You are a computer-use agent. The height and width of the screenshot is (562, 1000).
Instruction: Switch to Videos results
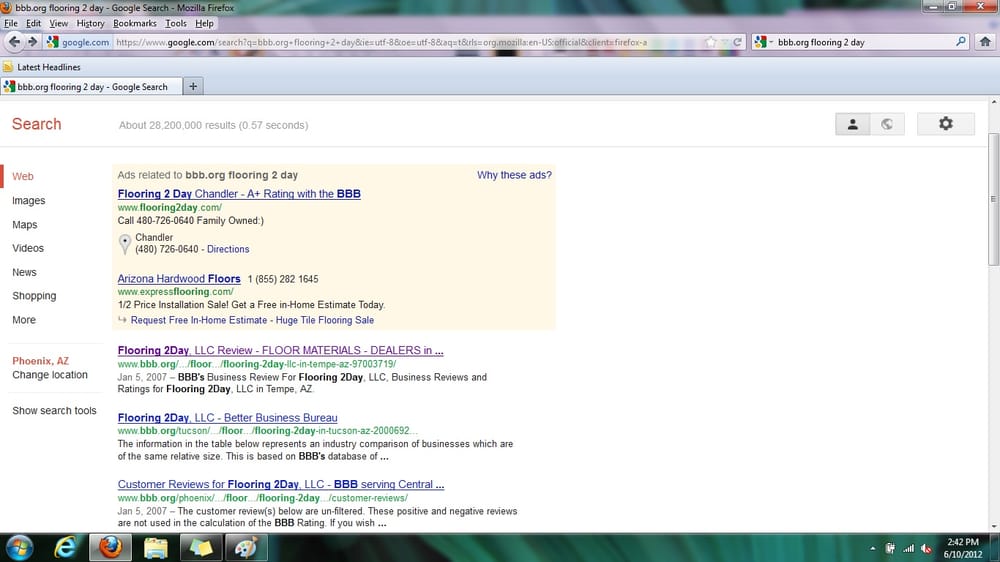pyautogui.click(x=28, y=248)
